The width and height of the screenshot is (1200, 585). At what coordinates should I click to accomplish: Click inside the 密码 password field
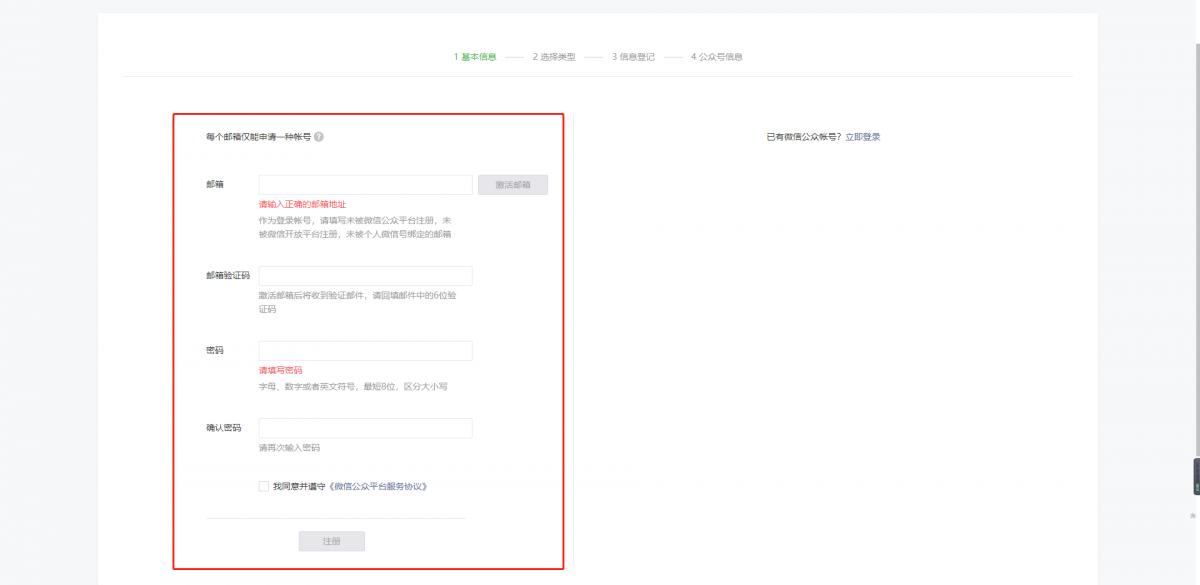[365, 350]
